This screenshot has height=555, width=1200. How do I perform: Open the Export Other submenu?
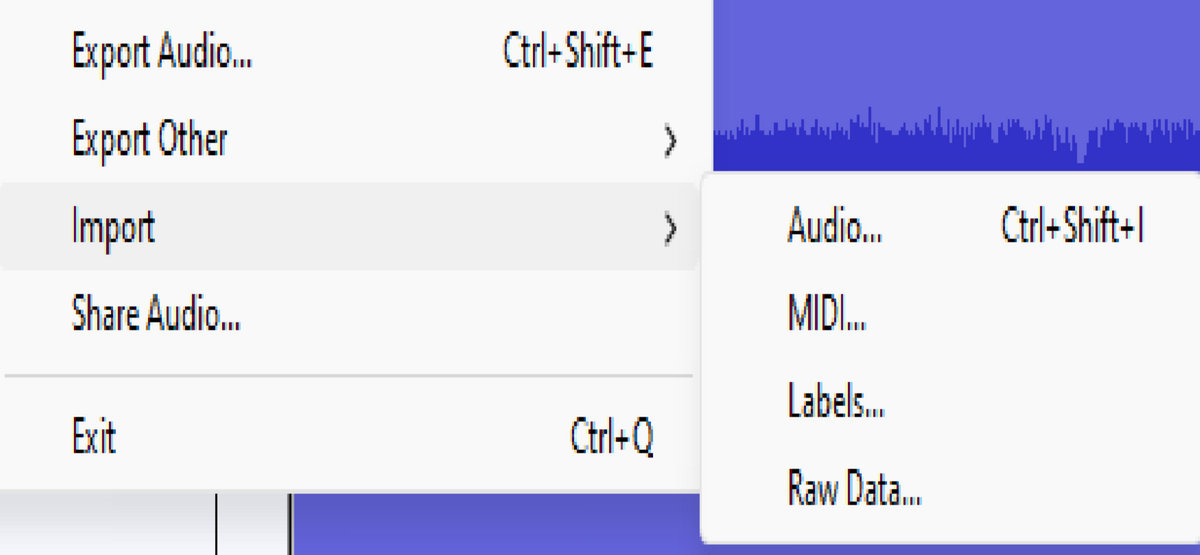point(150,140)
